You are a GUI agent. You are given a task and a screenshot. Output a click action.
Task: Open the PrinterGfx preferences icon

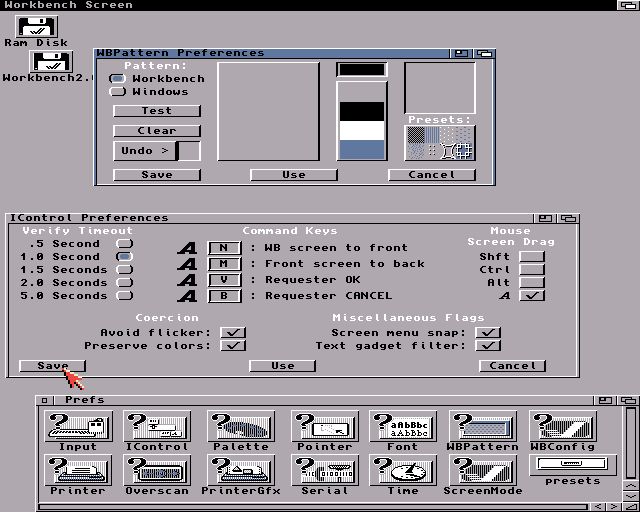241,470
